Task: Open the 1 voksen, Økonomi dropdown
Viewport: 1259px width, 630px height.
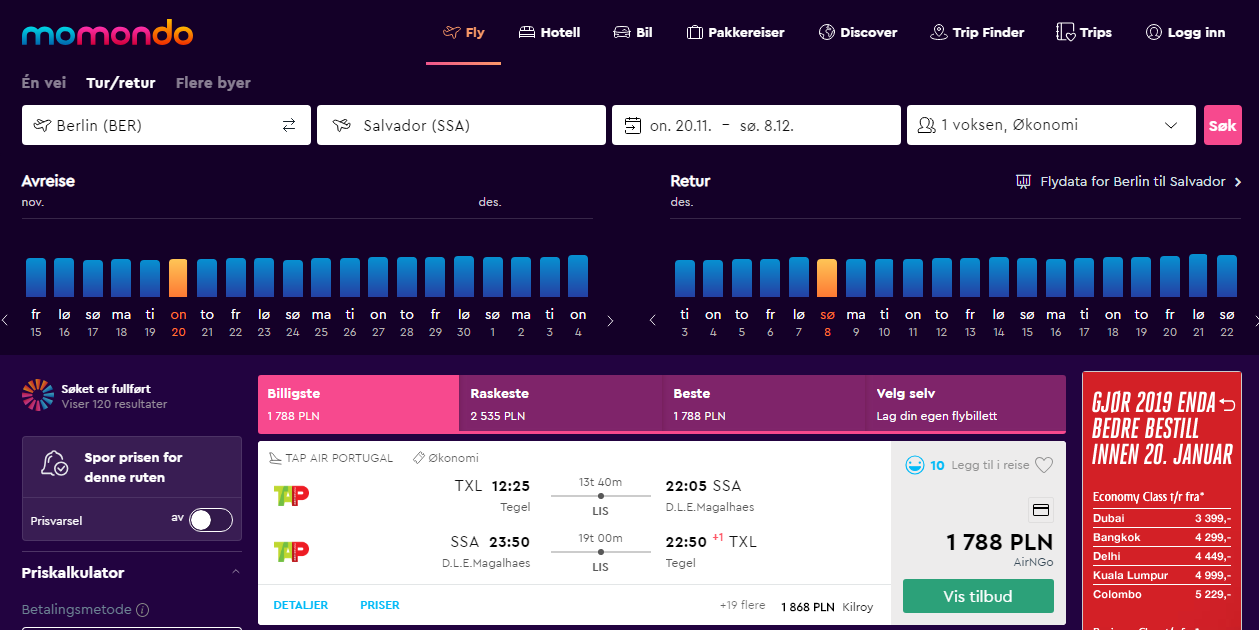Action: [1051, 125]
